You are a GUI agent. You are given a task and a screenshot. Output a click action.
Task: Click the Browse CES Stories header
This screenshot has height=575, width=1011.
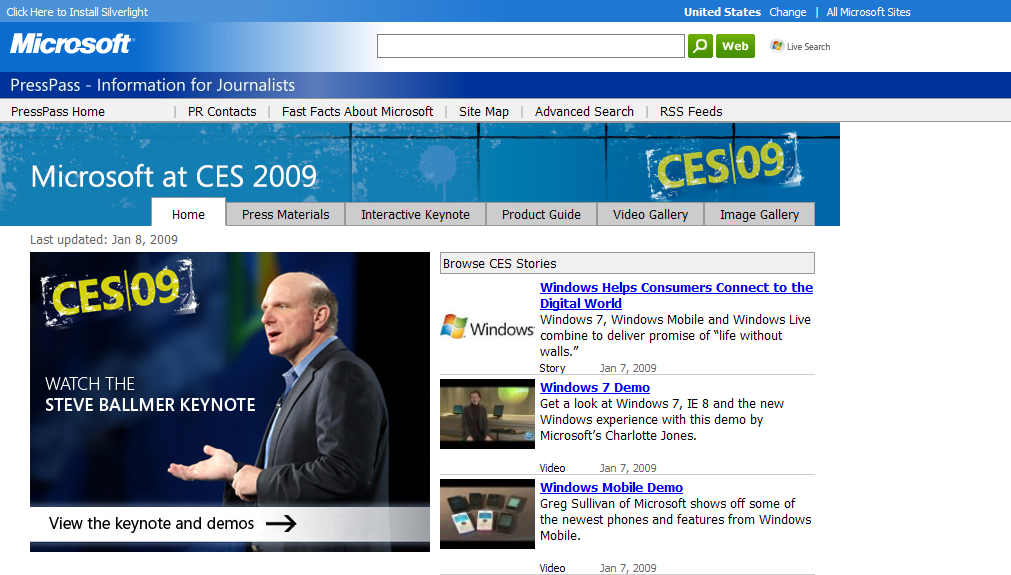(627, 263)
